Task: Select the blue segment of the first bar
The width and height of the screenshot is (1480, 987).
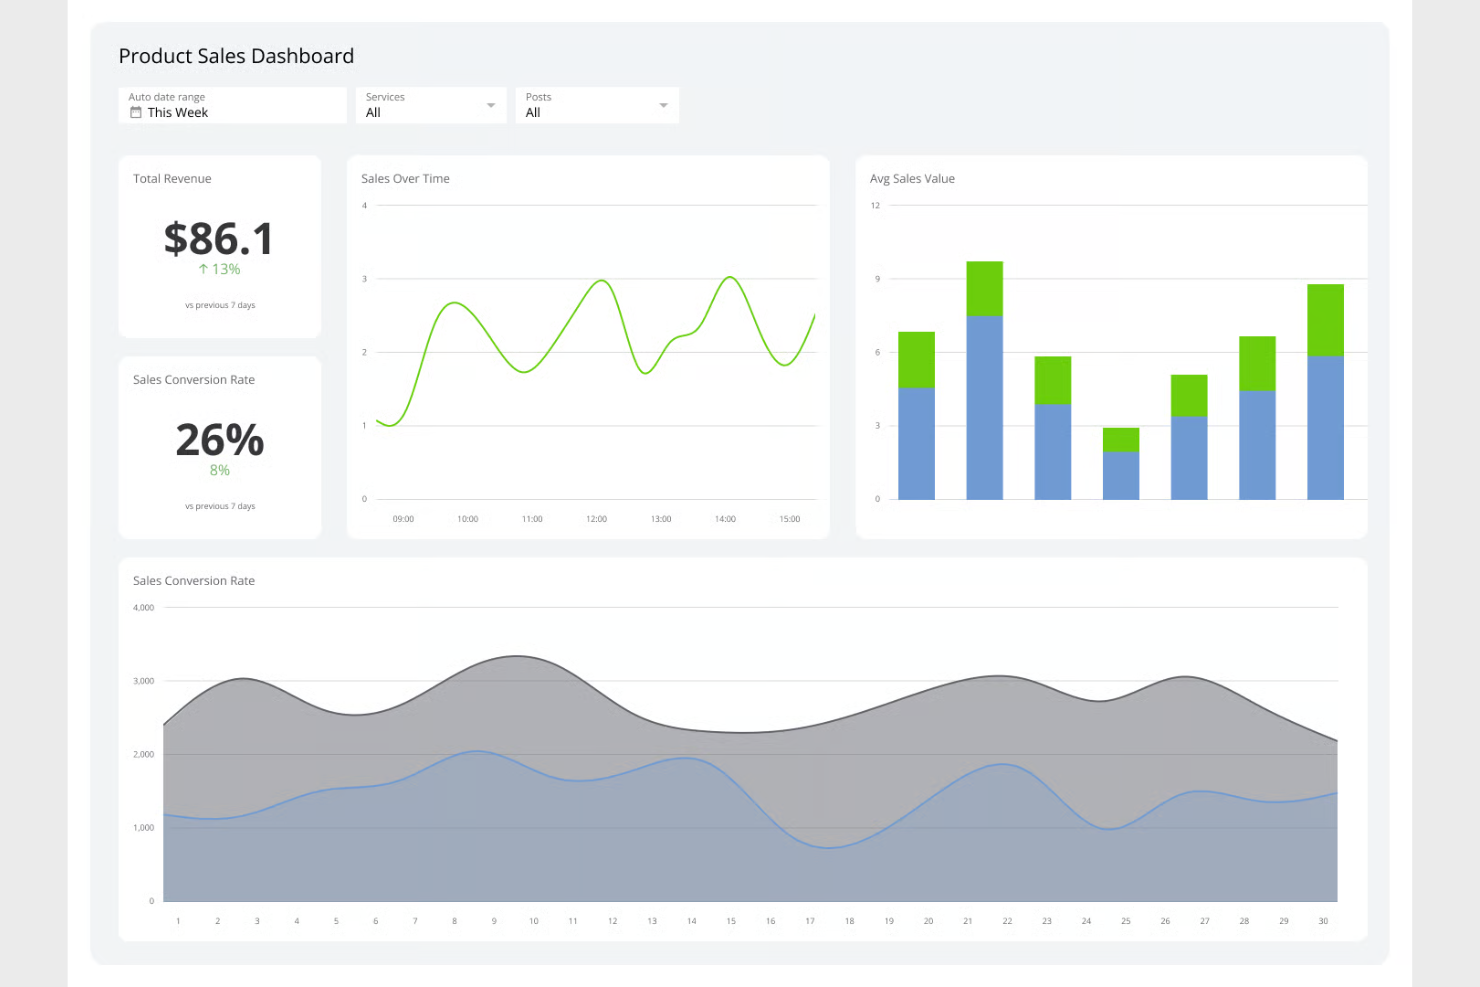Action: click(x=916, y=445)
